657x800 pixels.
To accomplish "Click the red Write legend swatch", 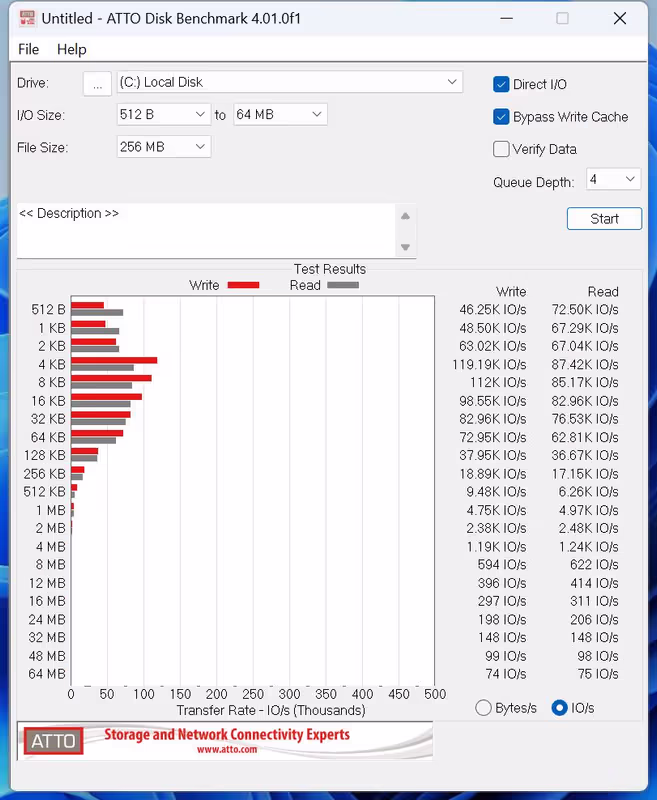I will 243,286.
